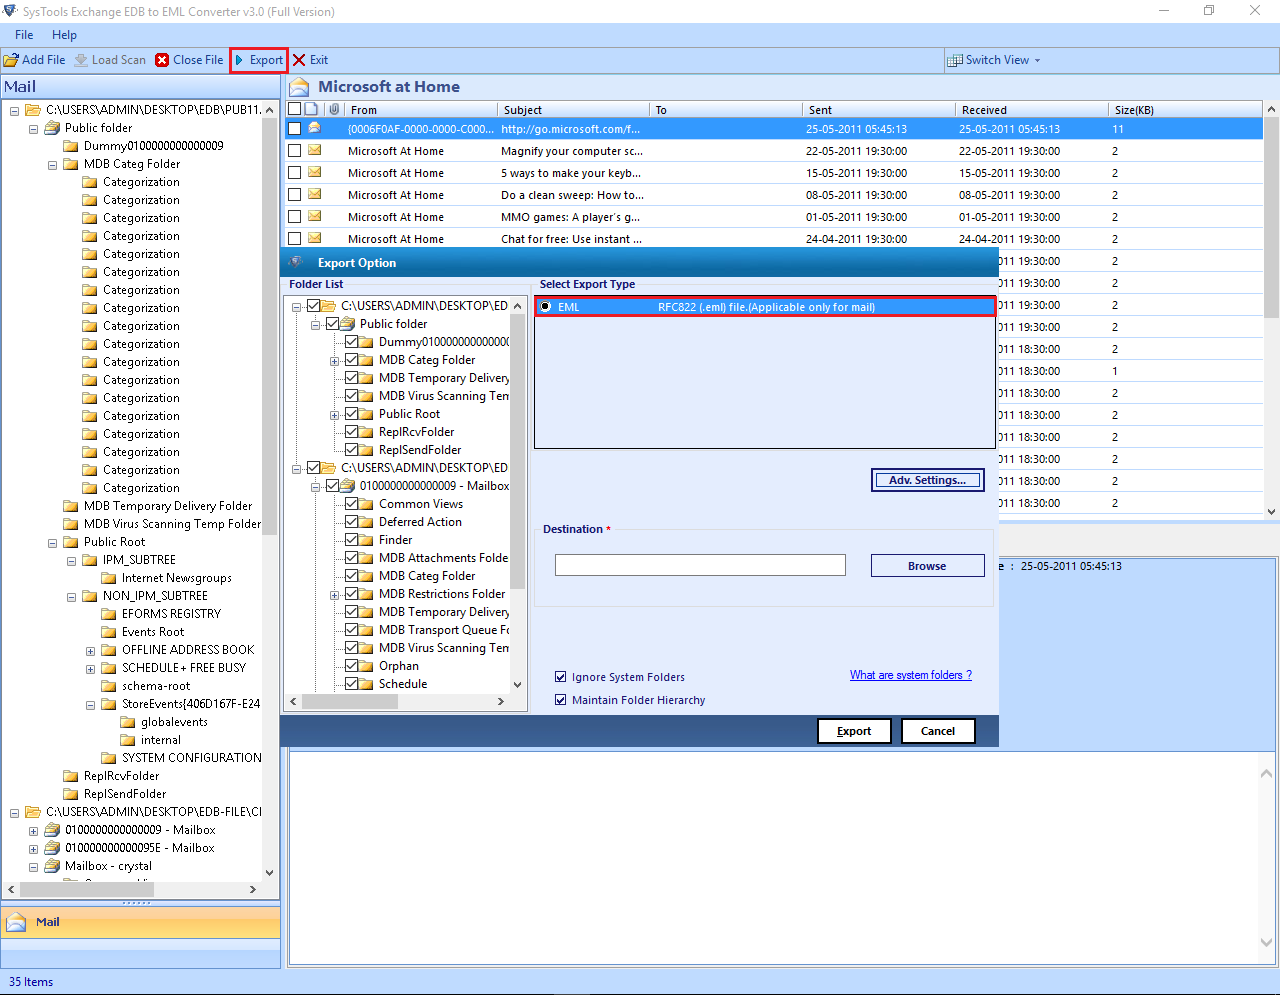Toggle the Common Views checkbox

(352, 504)
